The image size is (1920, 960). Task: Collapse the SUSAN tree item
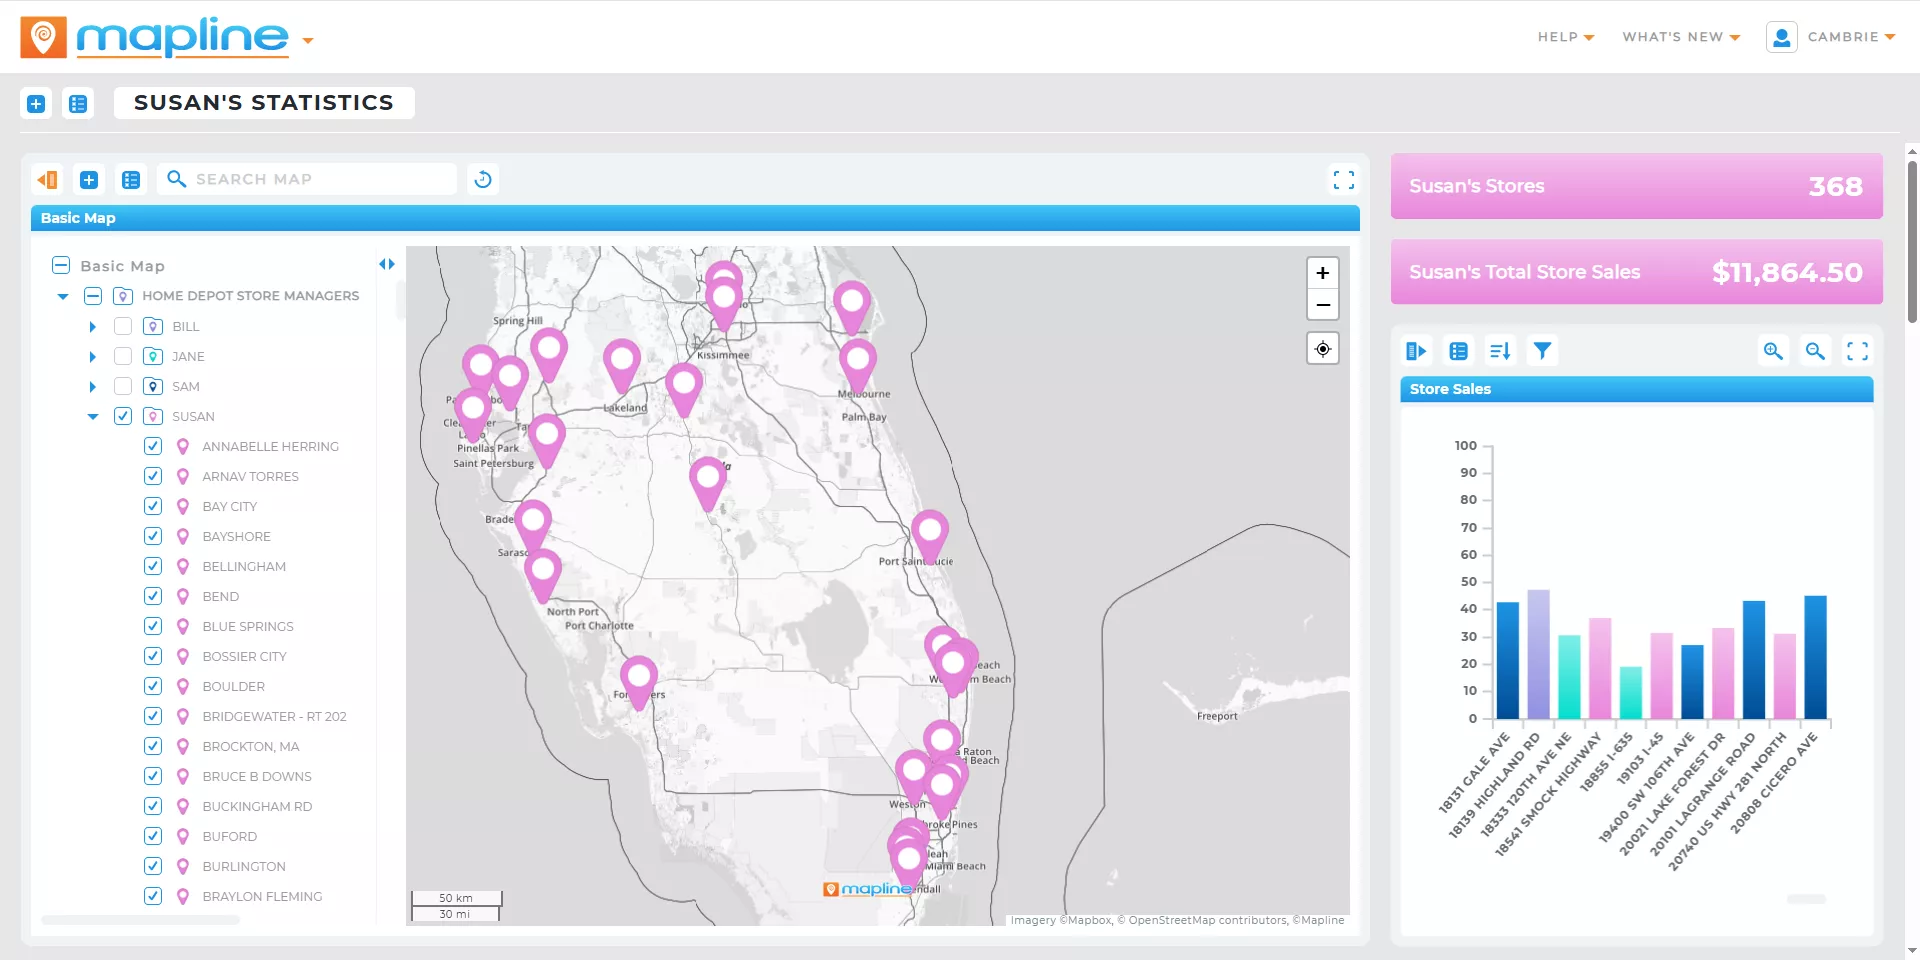point(92,416)
